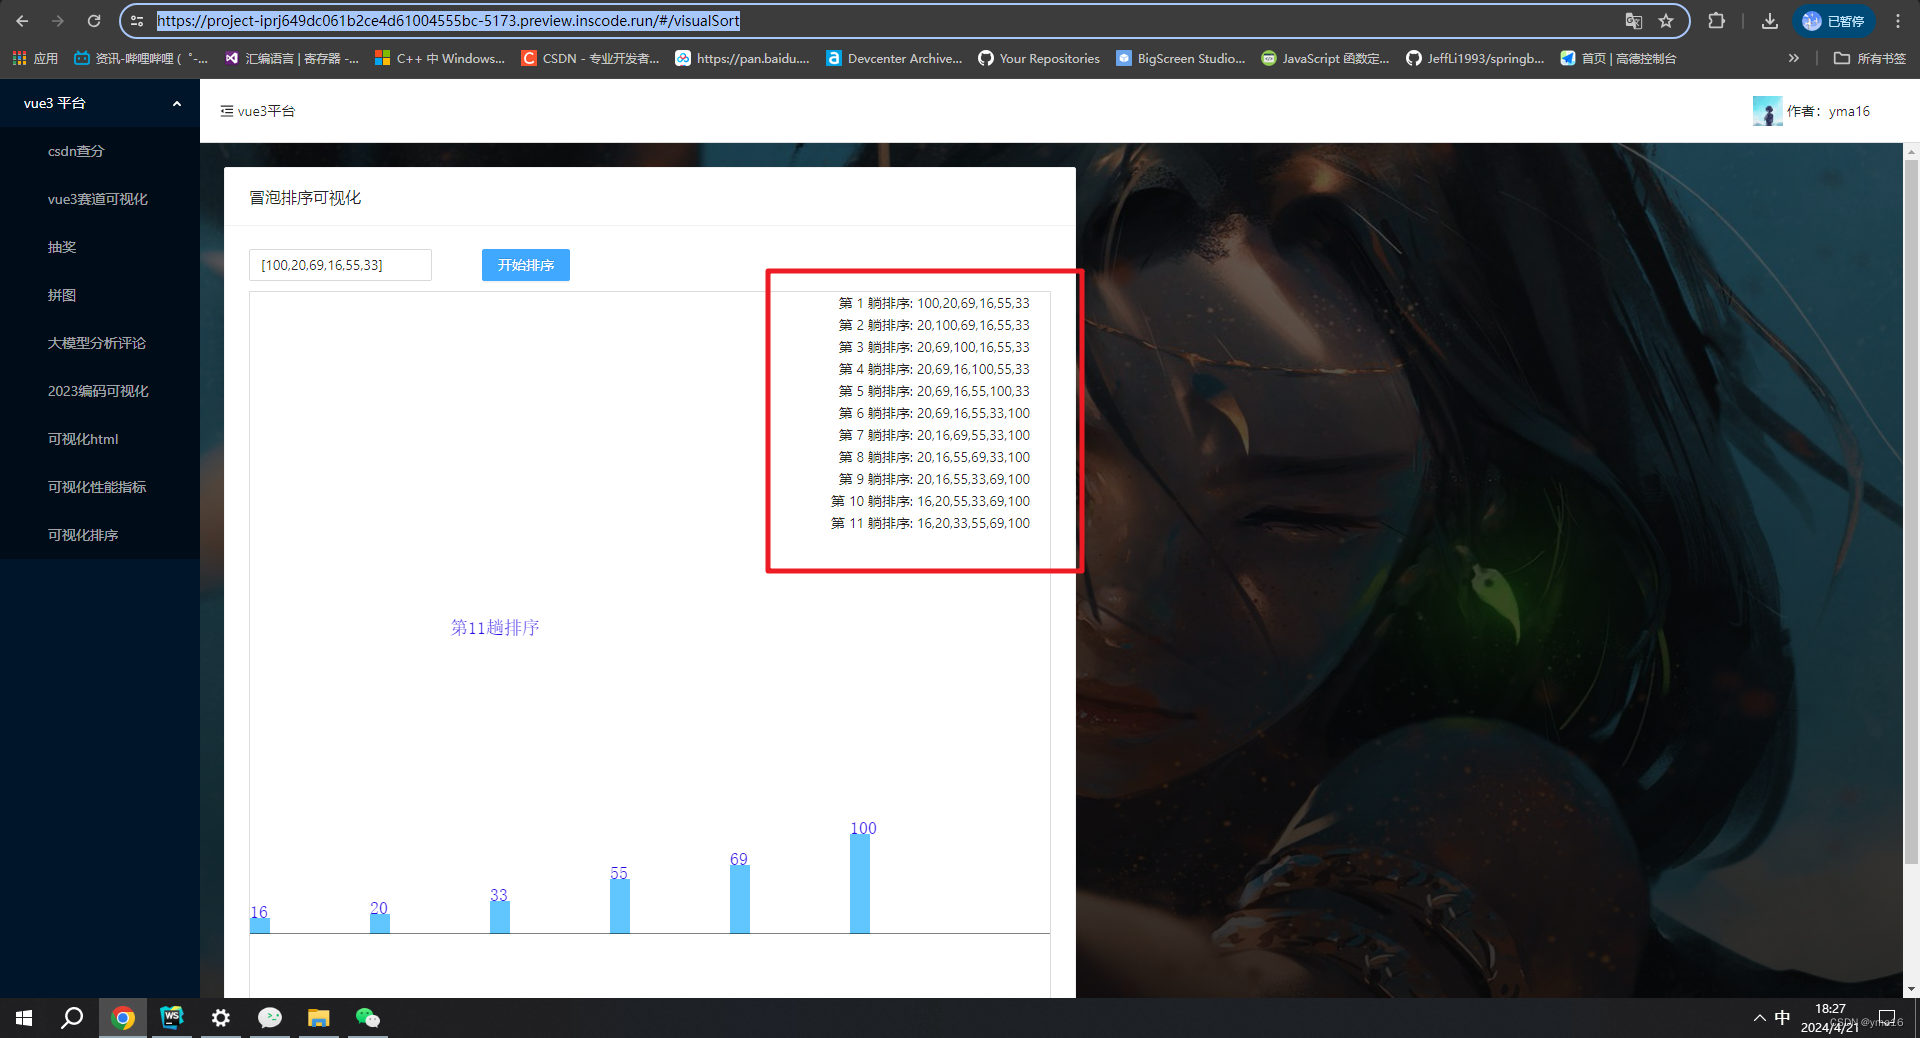The image size is (1920, 1038).
Task: Click the address bar URL
Action: coord(448,21)
